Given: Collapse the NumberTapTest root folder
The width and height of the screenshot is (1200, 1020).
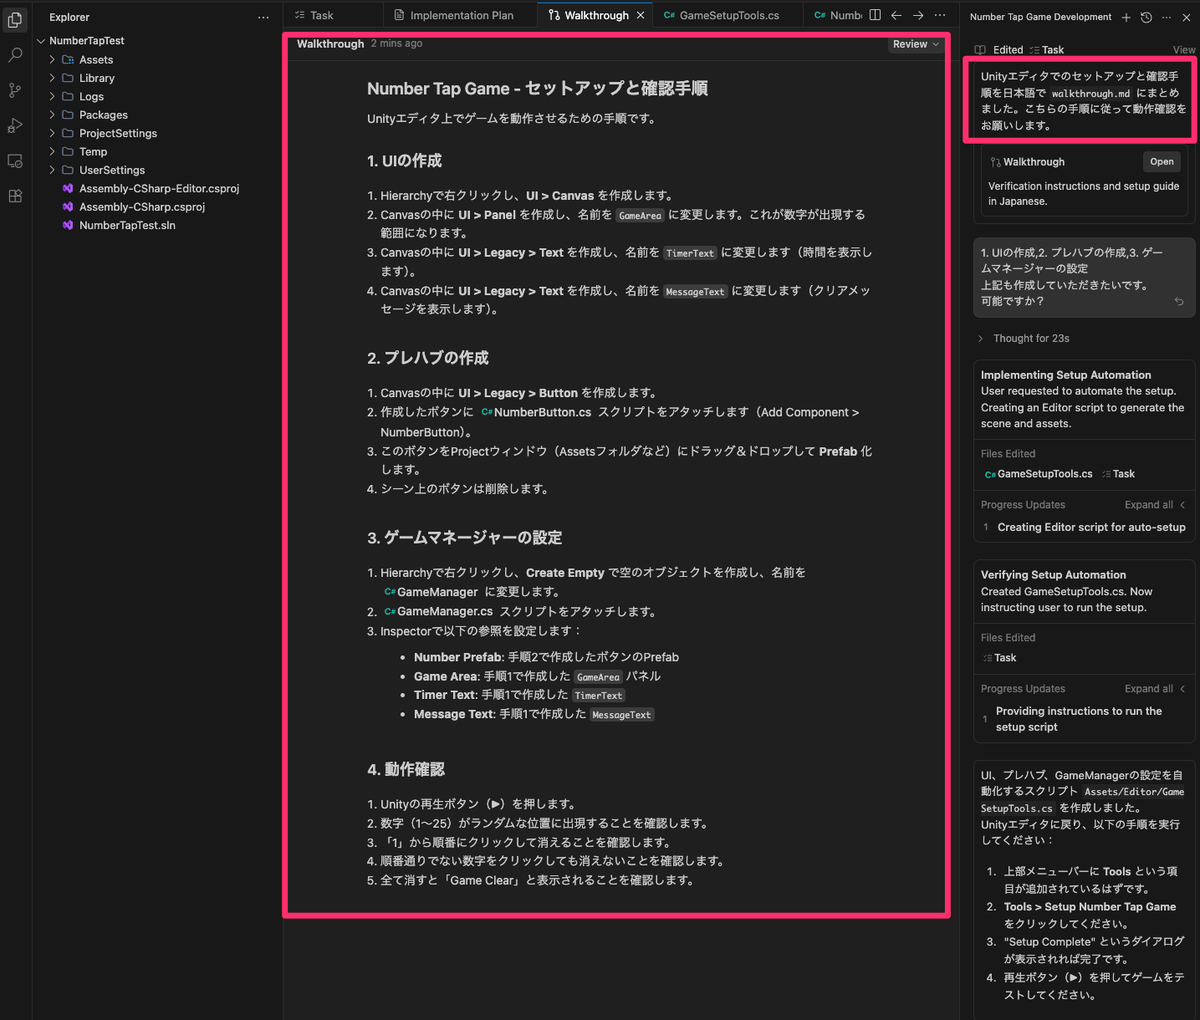Looking at the screenshot, I should point(41,41).
